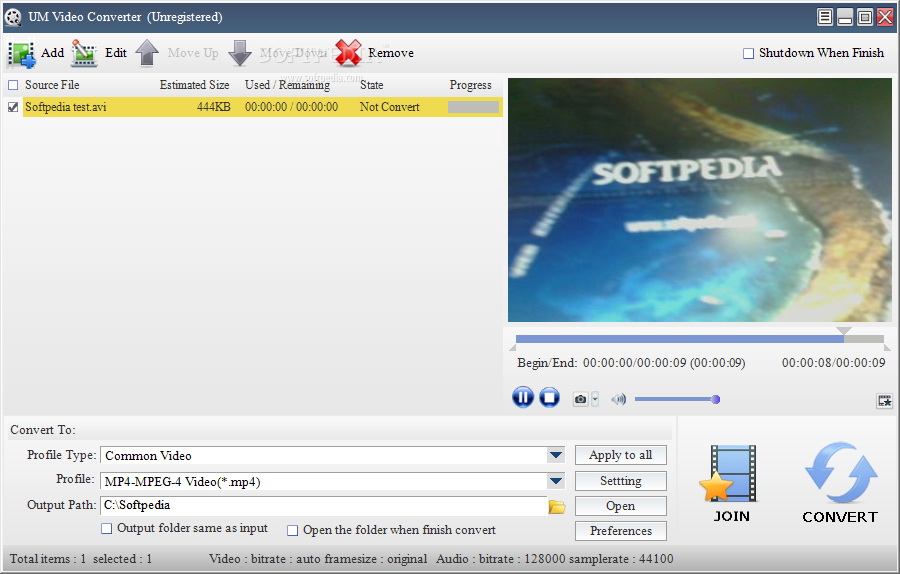The image size is (900, 574).
Task: Click the Move Down arrow icon
Action: tap(240, 53)
